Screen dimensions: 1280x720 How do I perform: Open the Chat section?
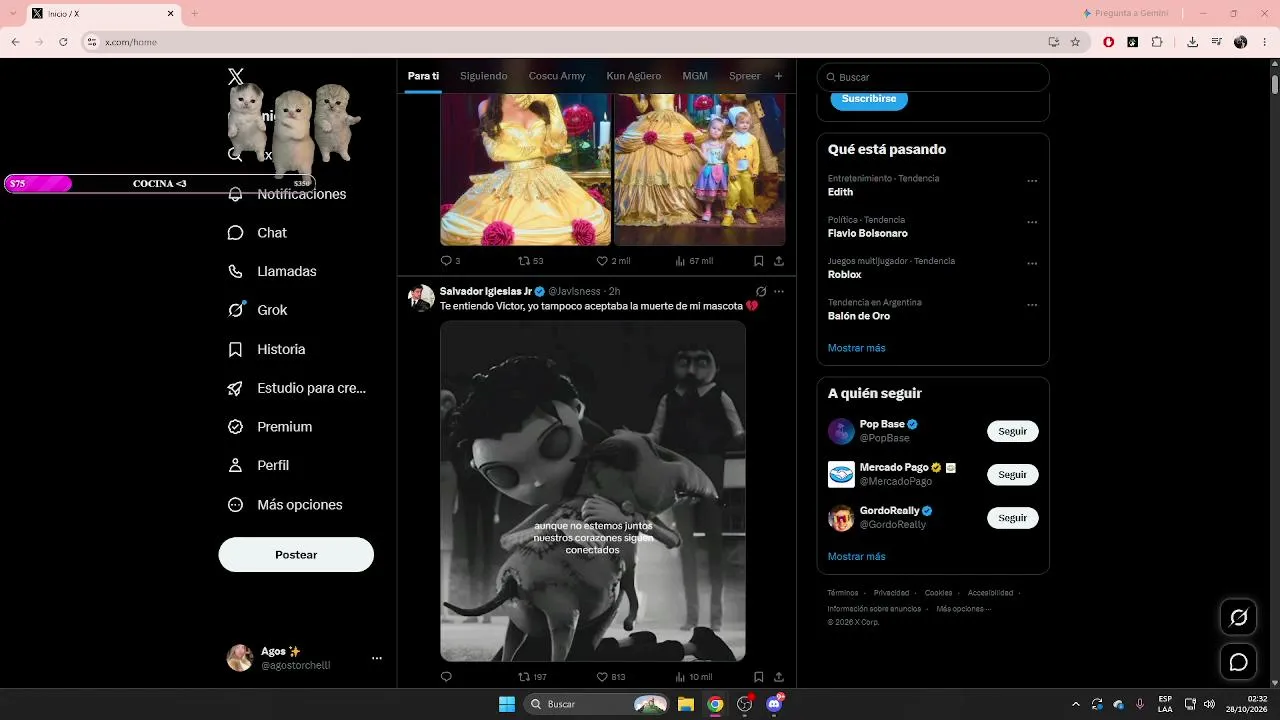(x=258, y=233)
